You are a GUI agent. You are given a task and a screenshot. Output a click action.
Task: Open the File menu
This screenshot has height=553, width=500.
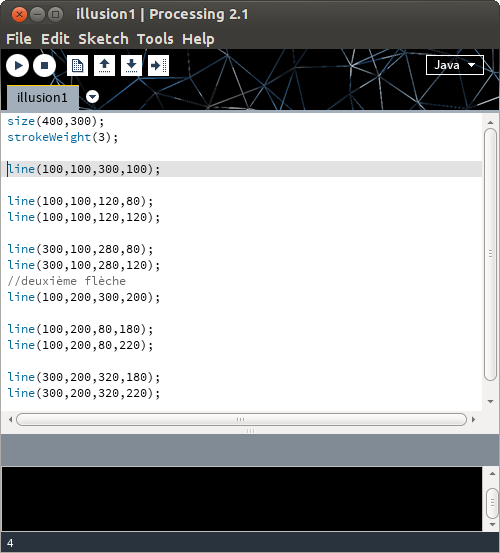click(19, 39)
